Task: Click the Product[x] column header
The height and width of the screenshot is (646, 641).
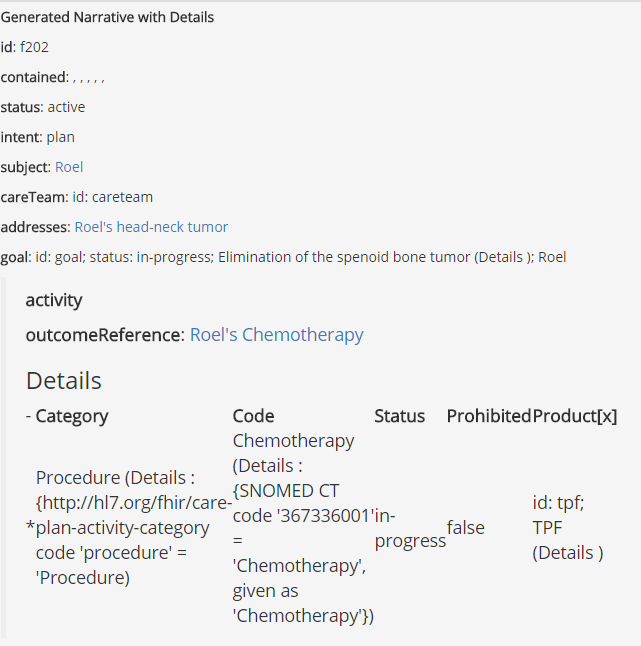Action: tap(575, 416)
